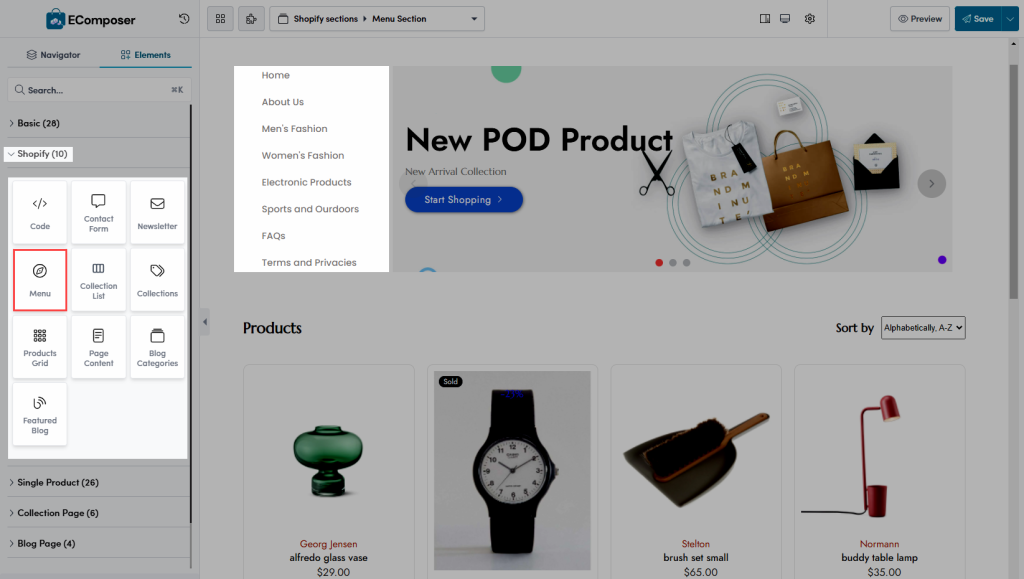This screenshot has height=579, width=1024.
Task: Select the Products Grid element
Action: click(40, 347)
